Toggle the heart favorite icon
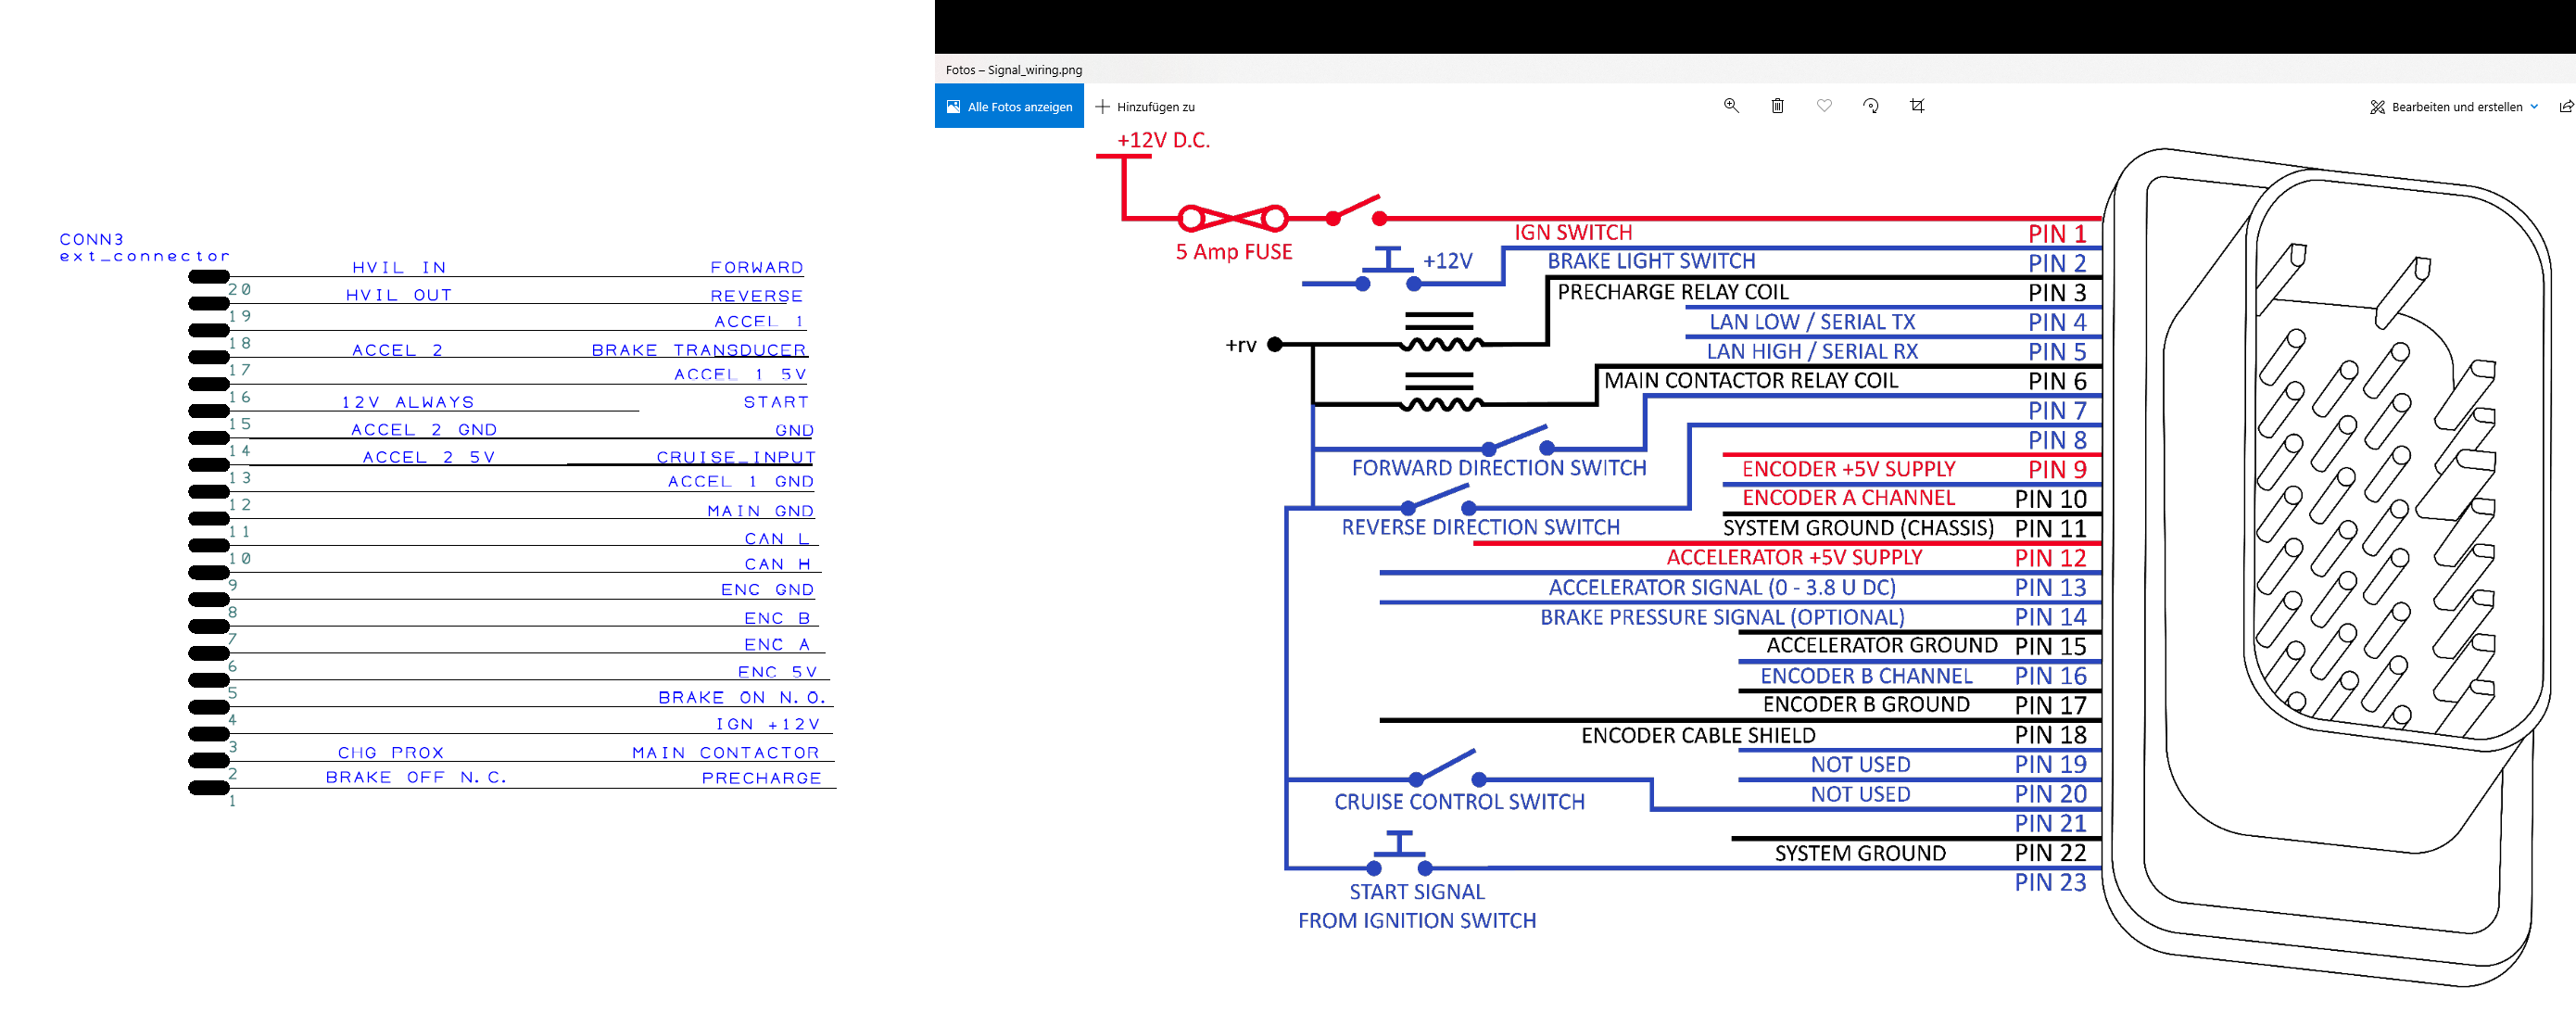 (x=1824, y=106)
